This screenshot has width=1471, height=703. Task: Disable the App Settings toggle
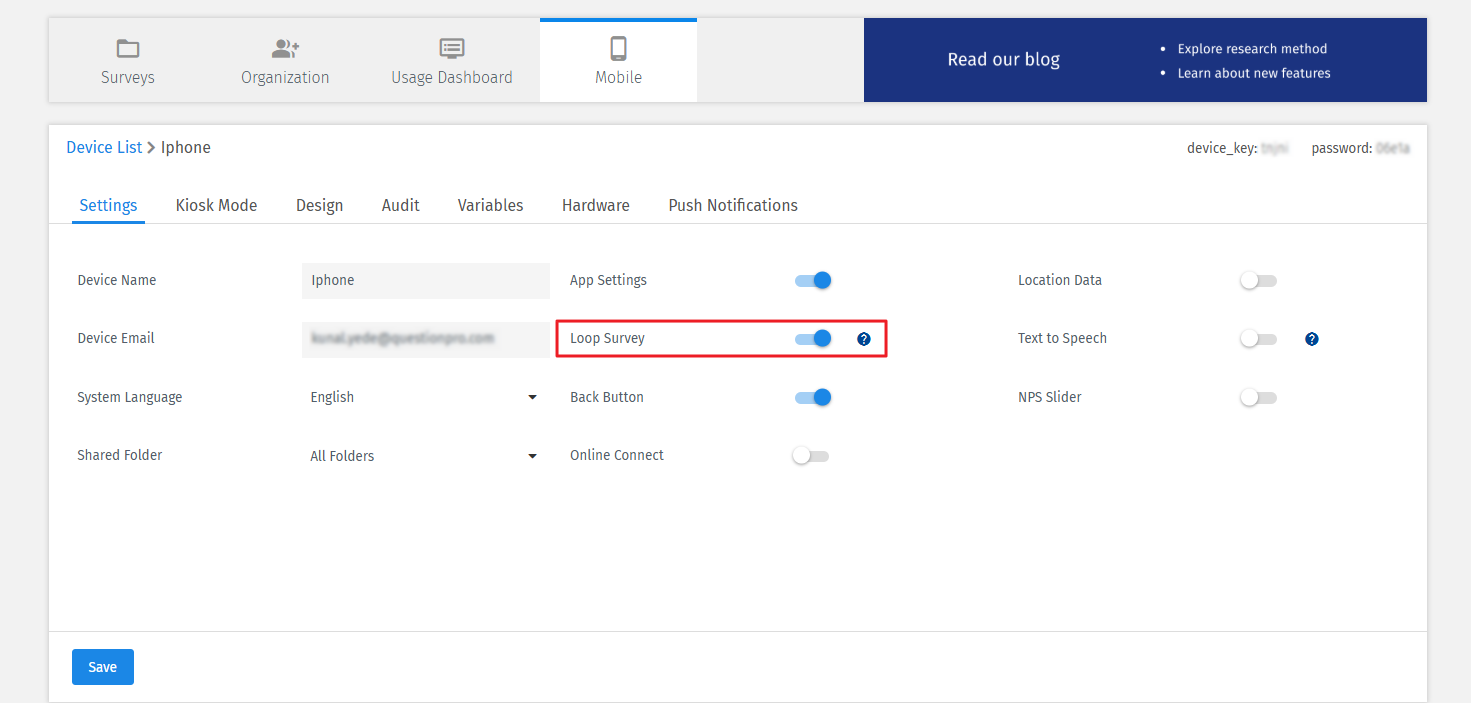click(813, 281)
